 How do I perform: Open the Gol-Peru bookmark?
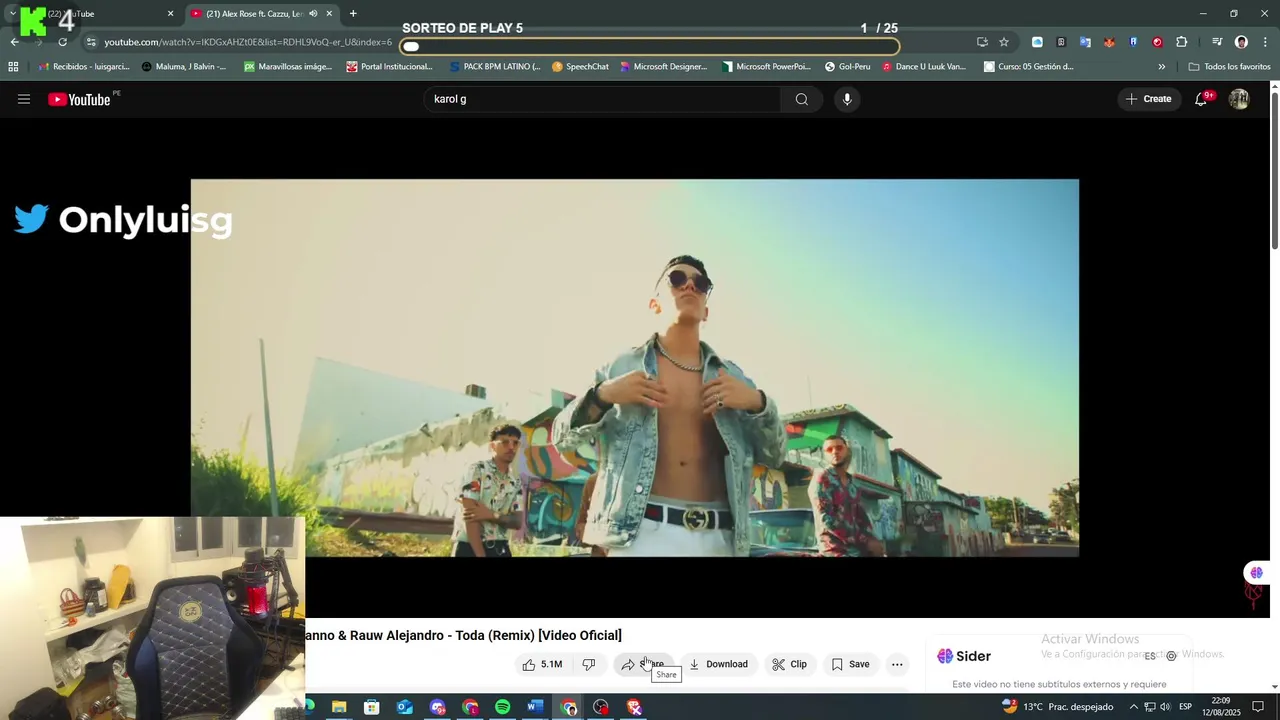click(x=847, y=67)
